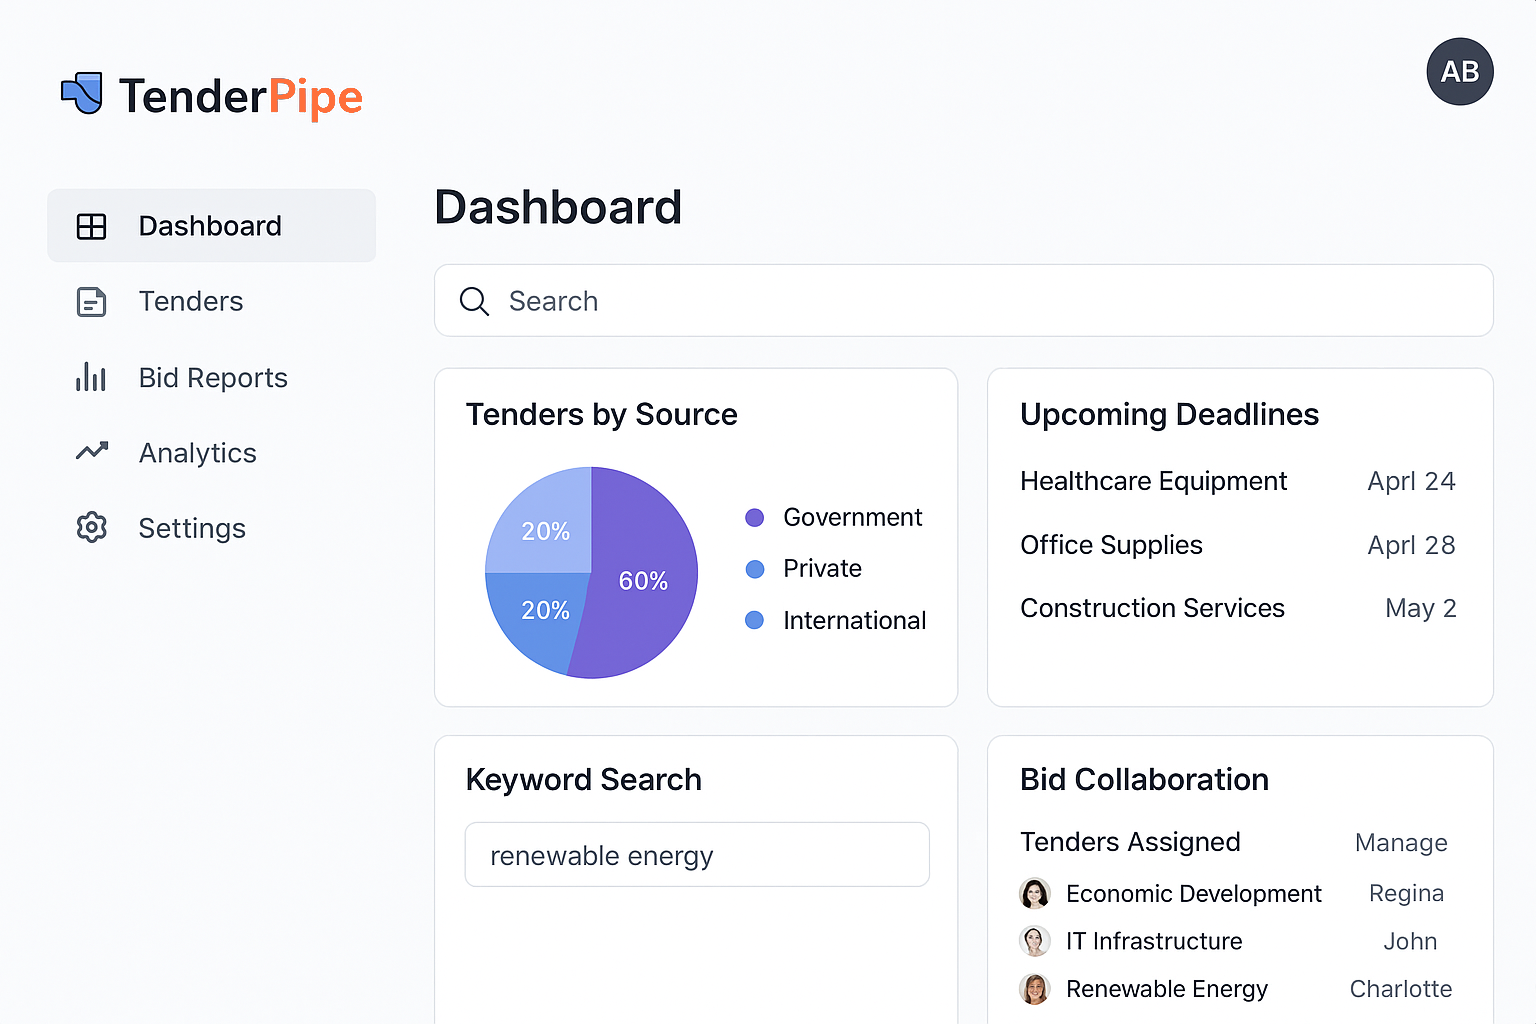Select the Government legend dot
Viewport: 1536px width, 1024px height.
(755, 518)
